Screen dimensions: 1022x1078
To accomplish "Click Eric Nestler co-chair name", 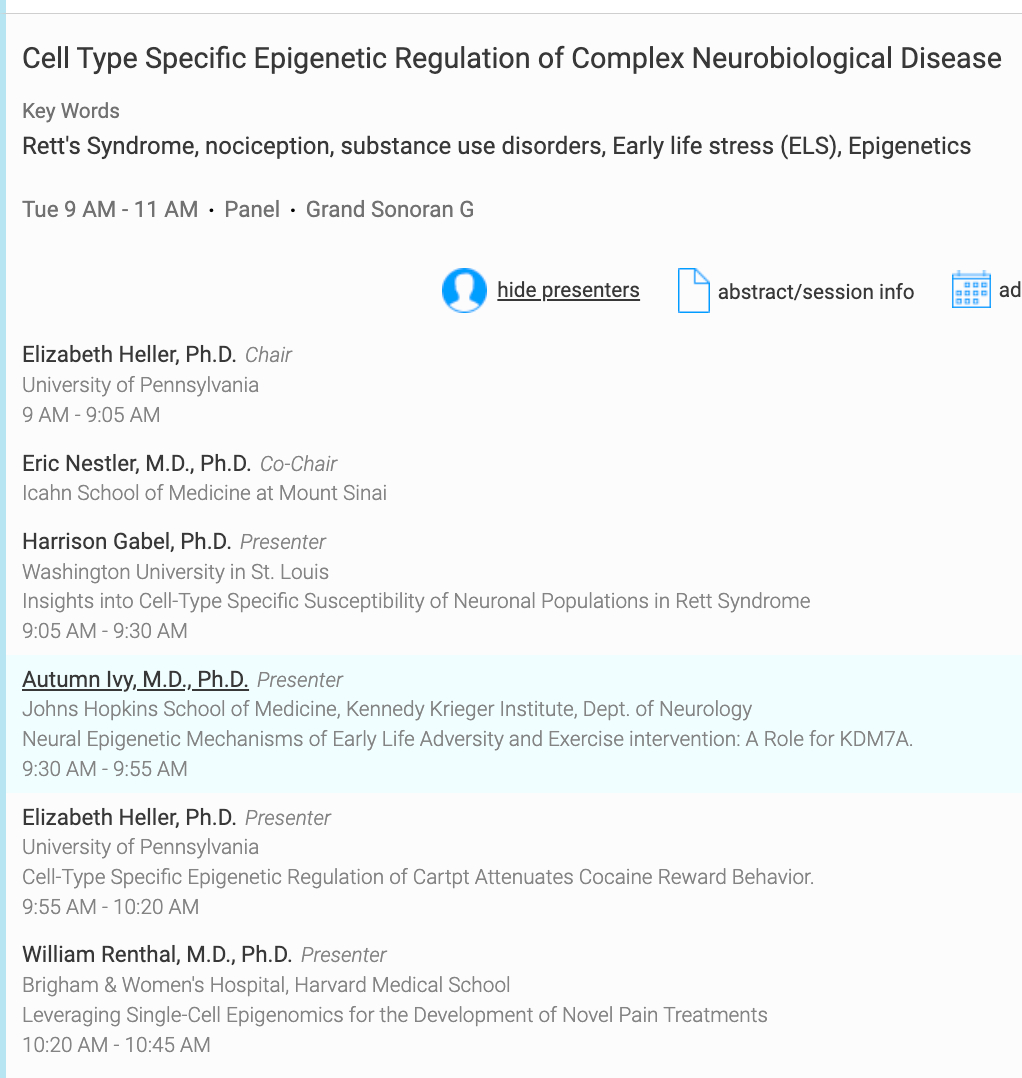I will (136, 464).
